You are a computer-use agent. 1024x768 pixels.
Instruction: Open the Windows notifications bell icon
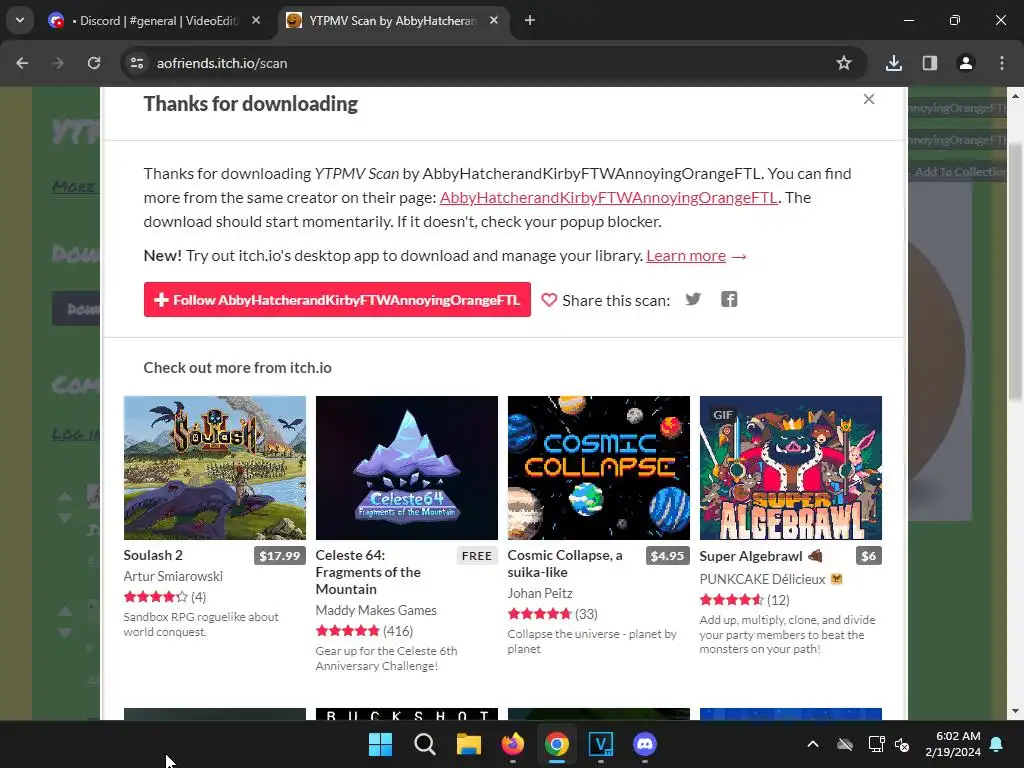click(997, 744)
